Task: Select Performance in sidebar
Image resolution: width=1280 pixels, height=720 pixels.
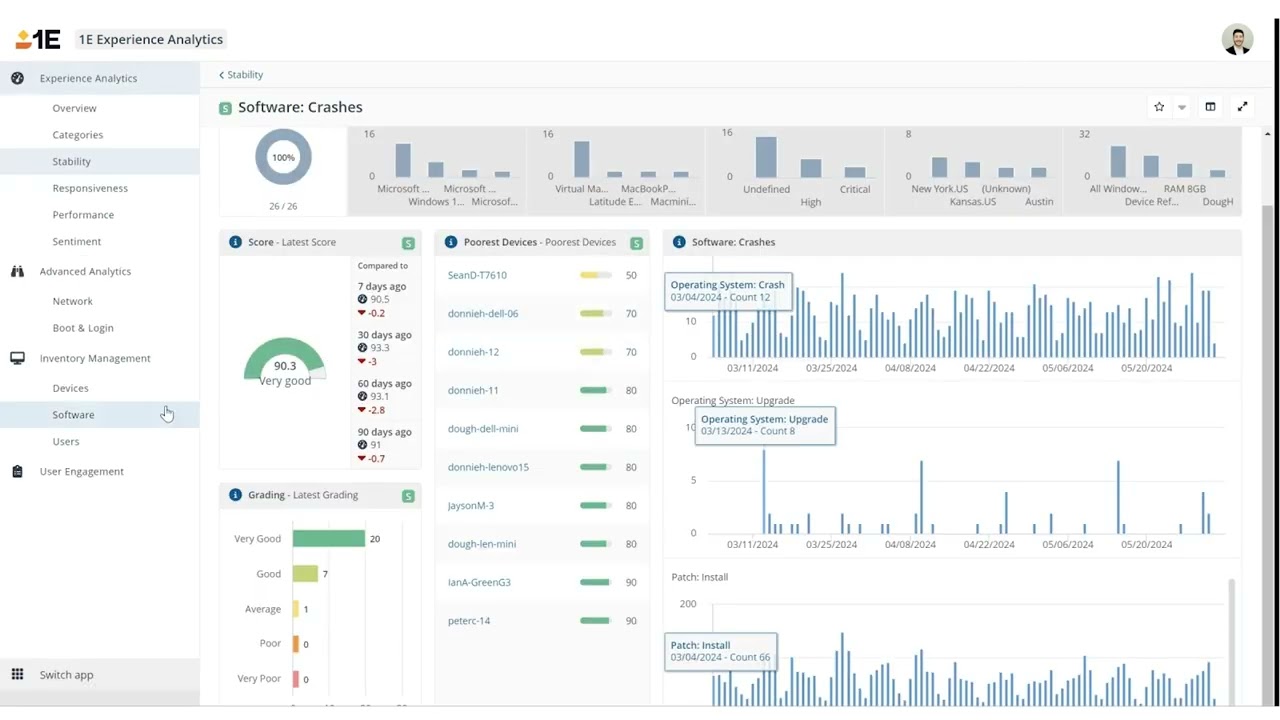Action: (83, 215)
